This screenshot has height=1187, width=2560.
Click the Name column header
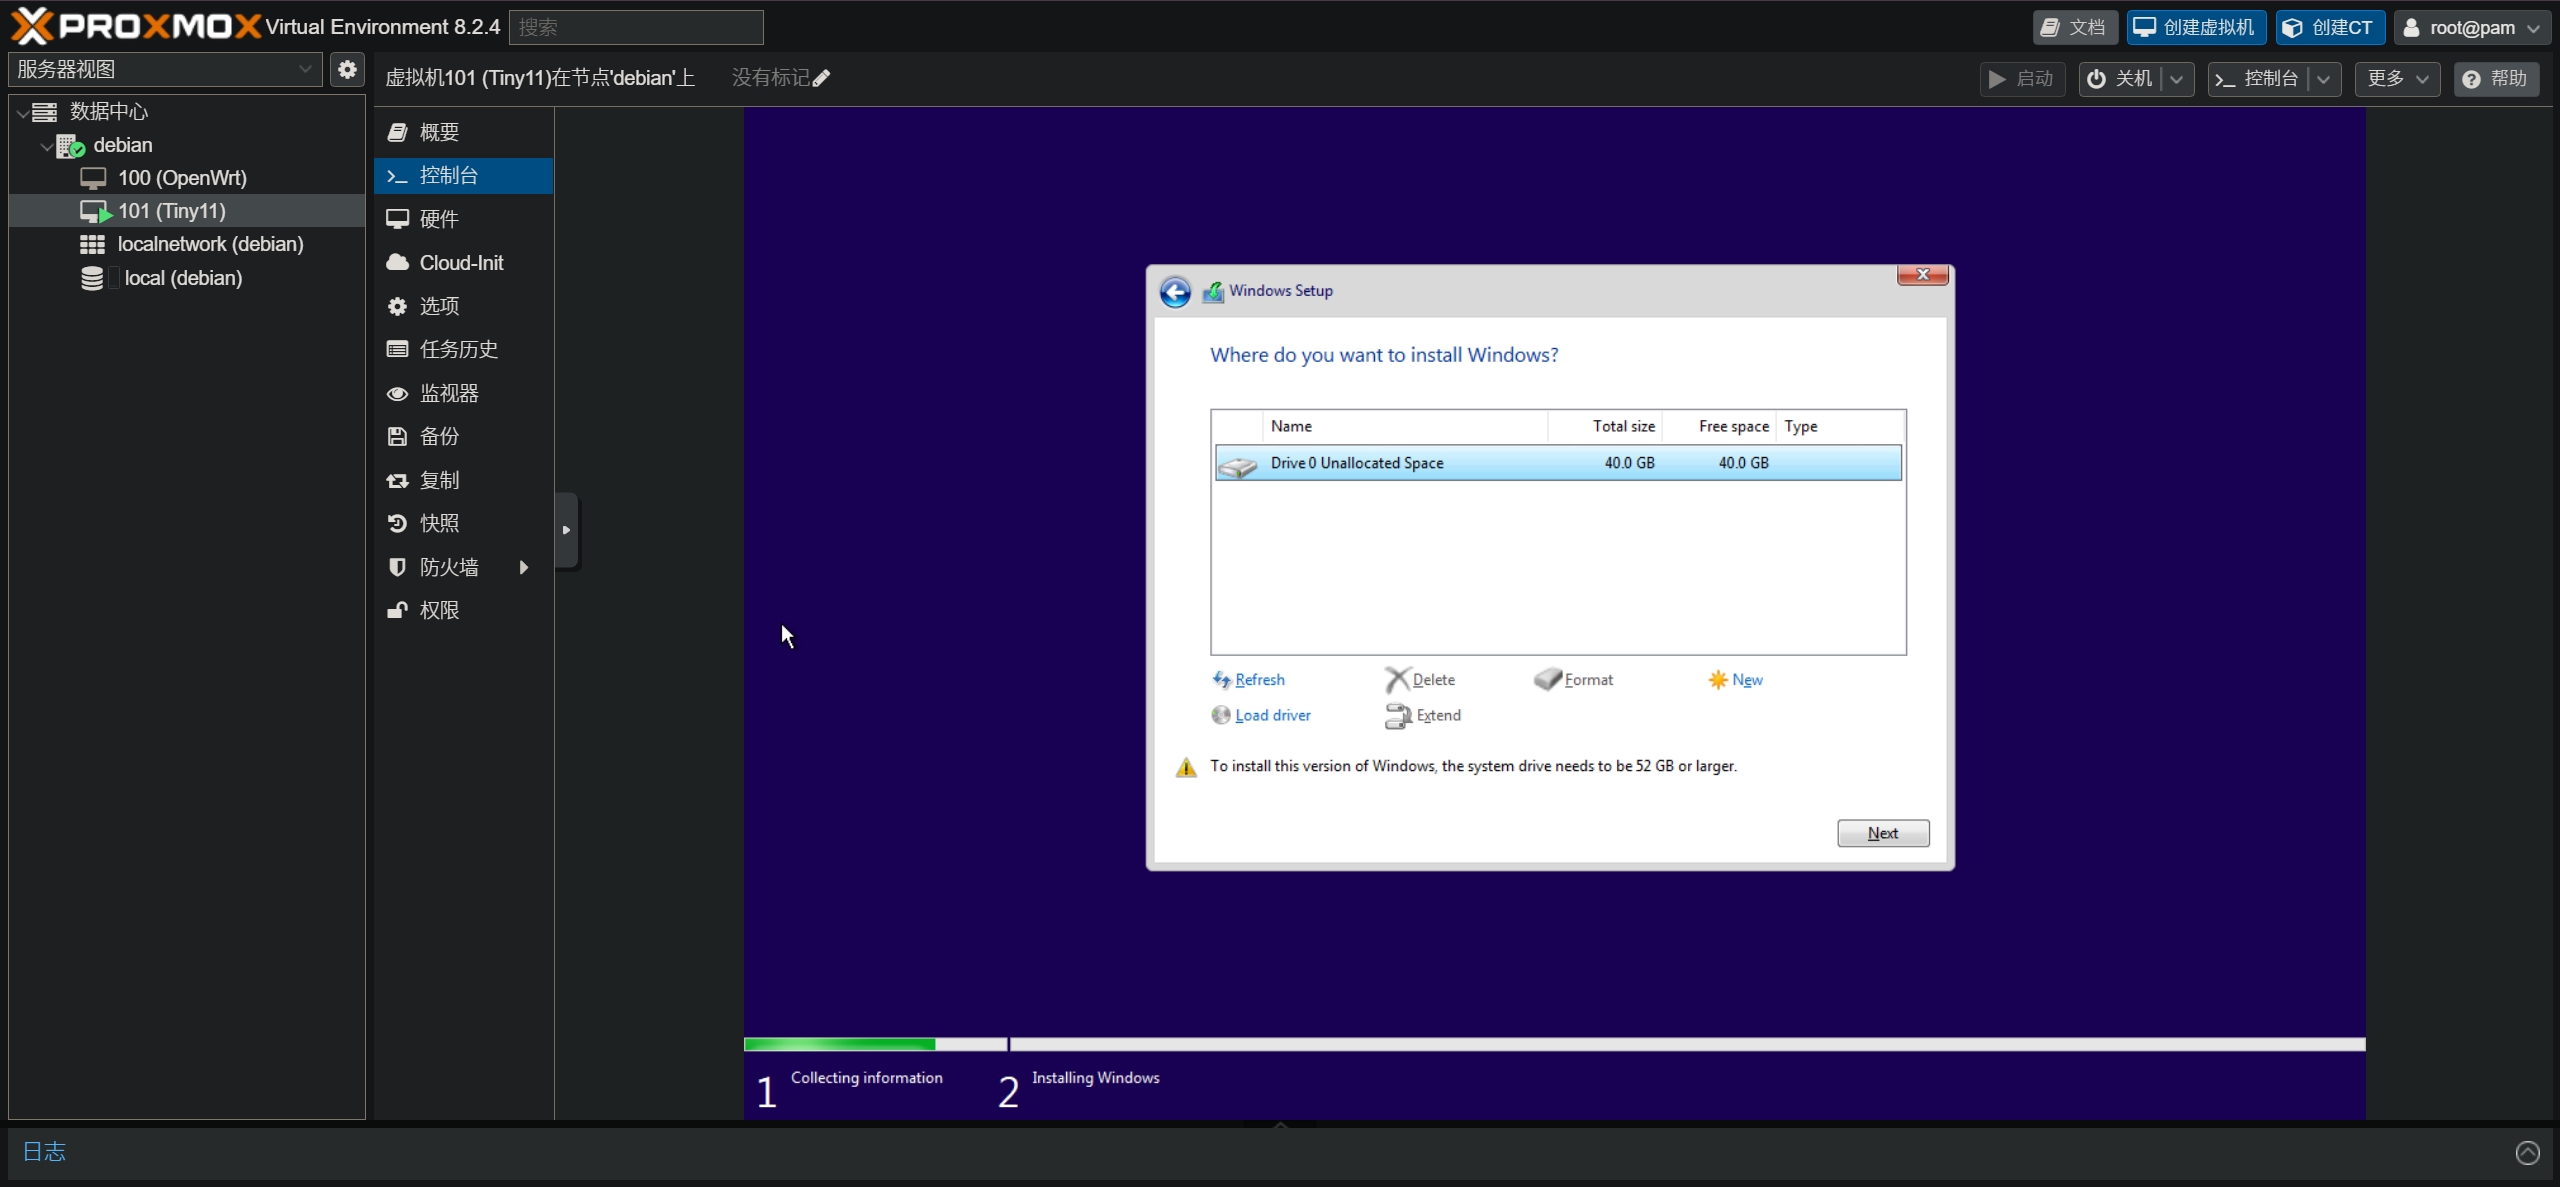pyautogui.click(x=1405, y=426)
